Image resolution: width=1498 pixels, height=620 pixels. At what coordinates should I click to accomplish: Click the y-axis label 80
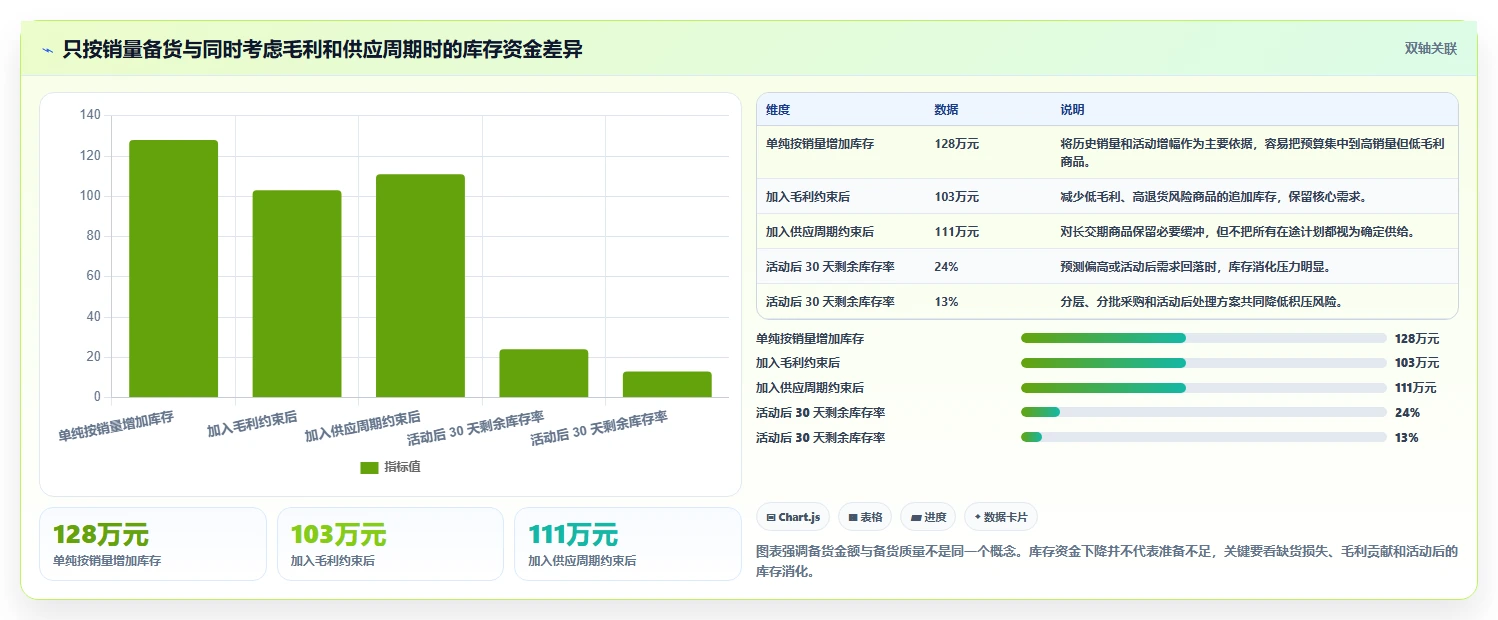click(x=93, y=236)
